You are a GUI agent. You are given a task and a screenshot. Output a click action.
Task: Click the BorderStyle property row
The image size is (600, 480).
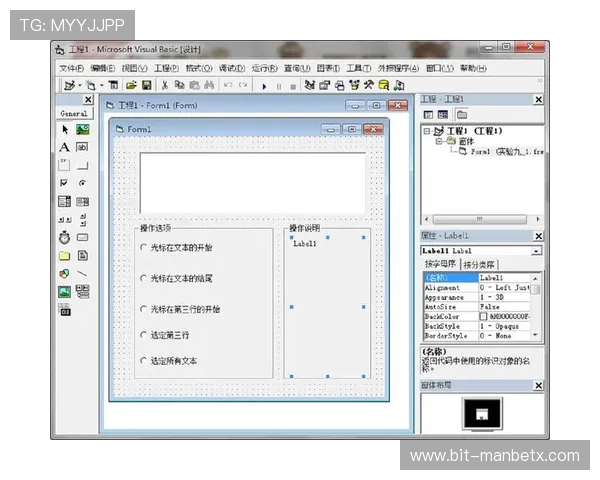[477, 336]
